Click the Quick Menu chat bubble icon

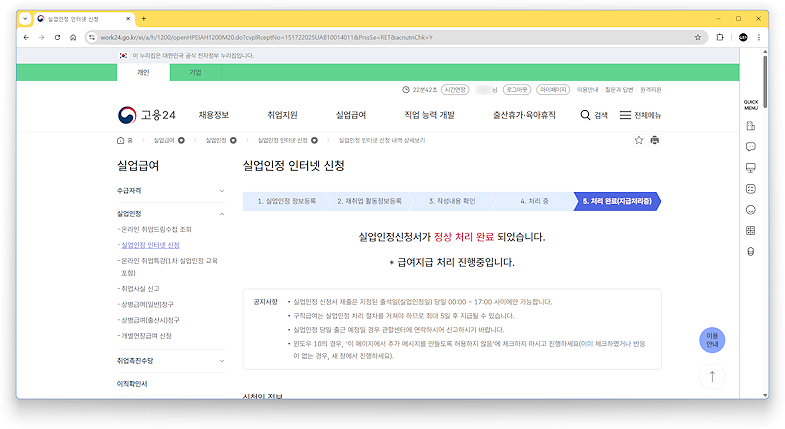coord(750,147)
